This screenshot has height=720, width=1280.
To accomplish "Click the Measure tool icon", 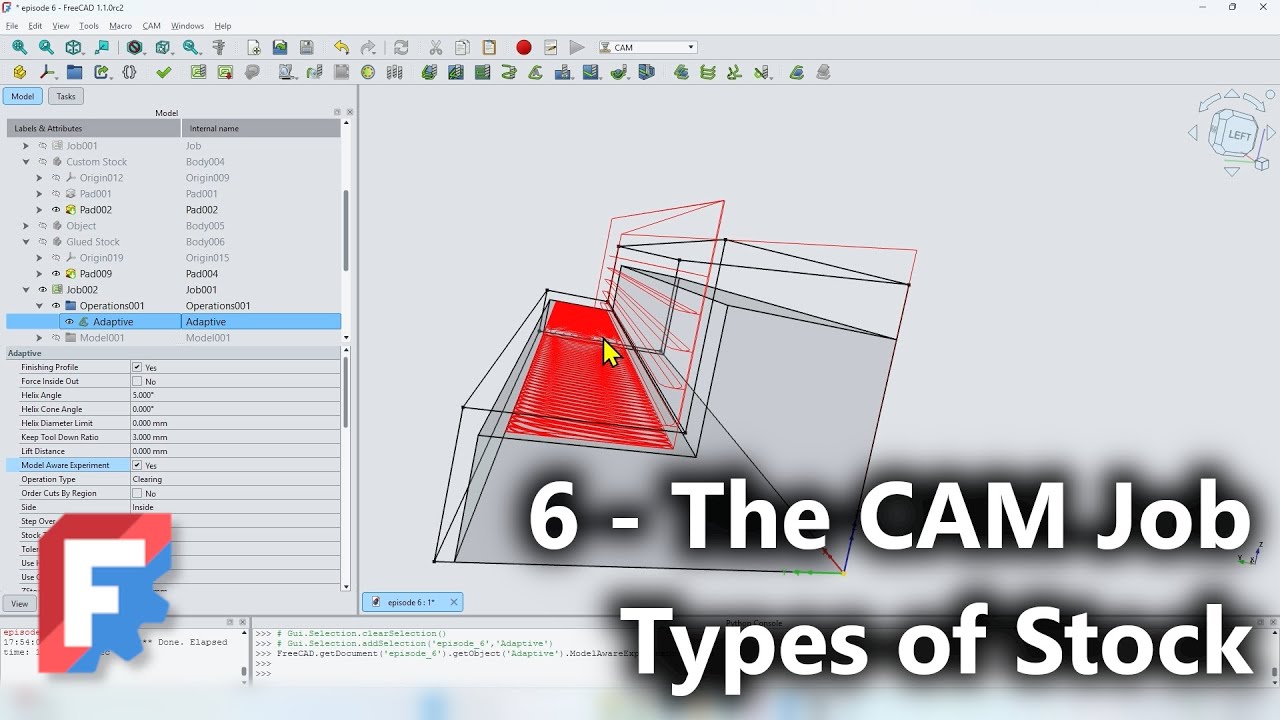I will pyautogui.click(x=218, y=47).
